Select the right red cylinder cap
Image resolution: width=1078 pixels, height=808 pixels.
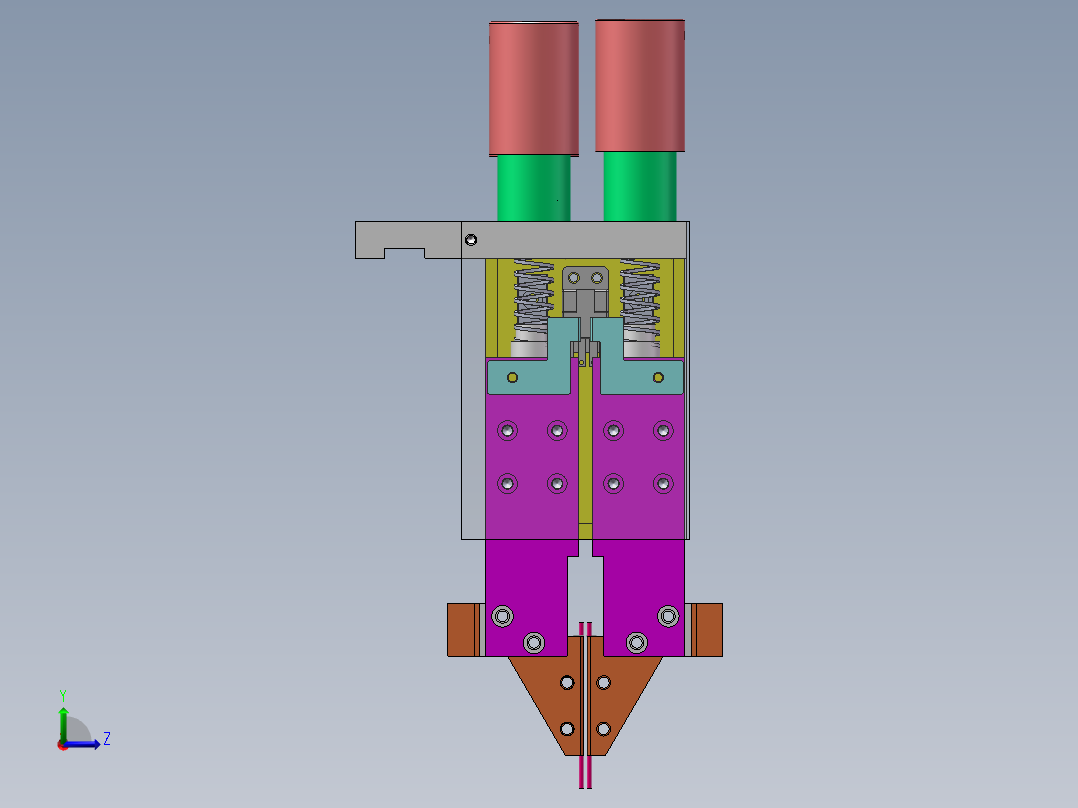tap(639, 85)
